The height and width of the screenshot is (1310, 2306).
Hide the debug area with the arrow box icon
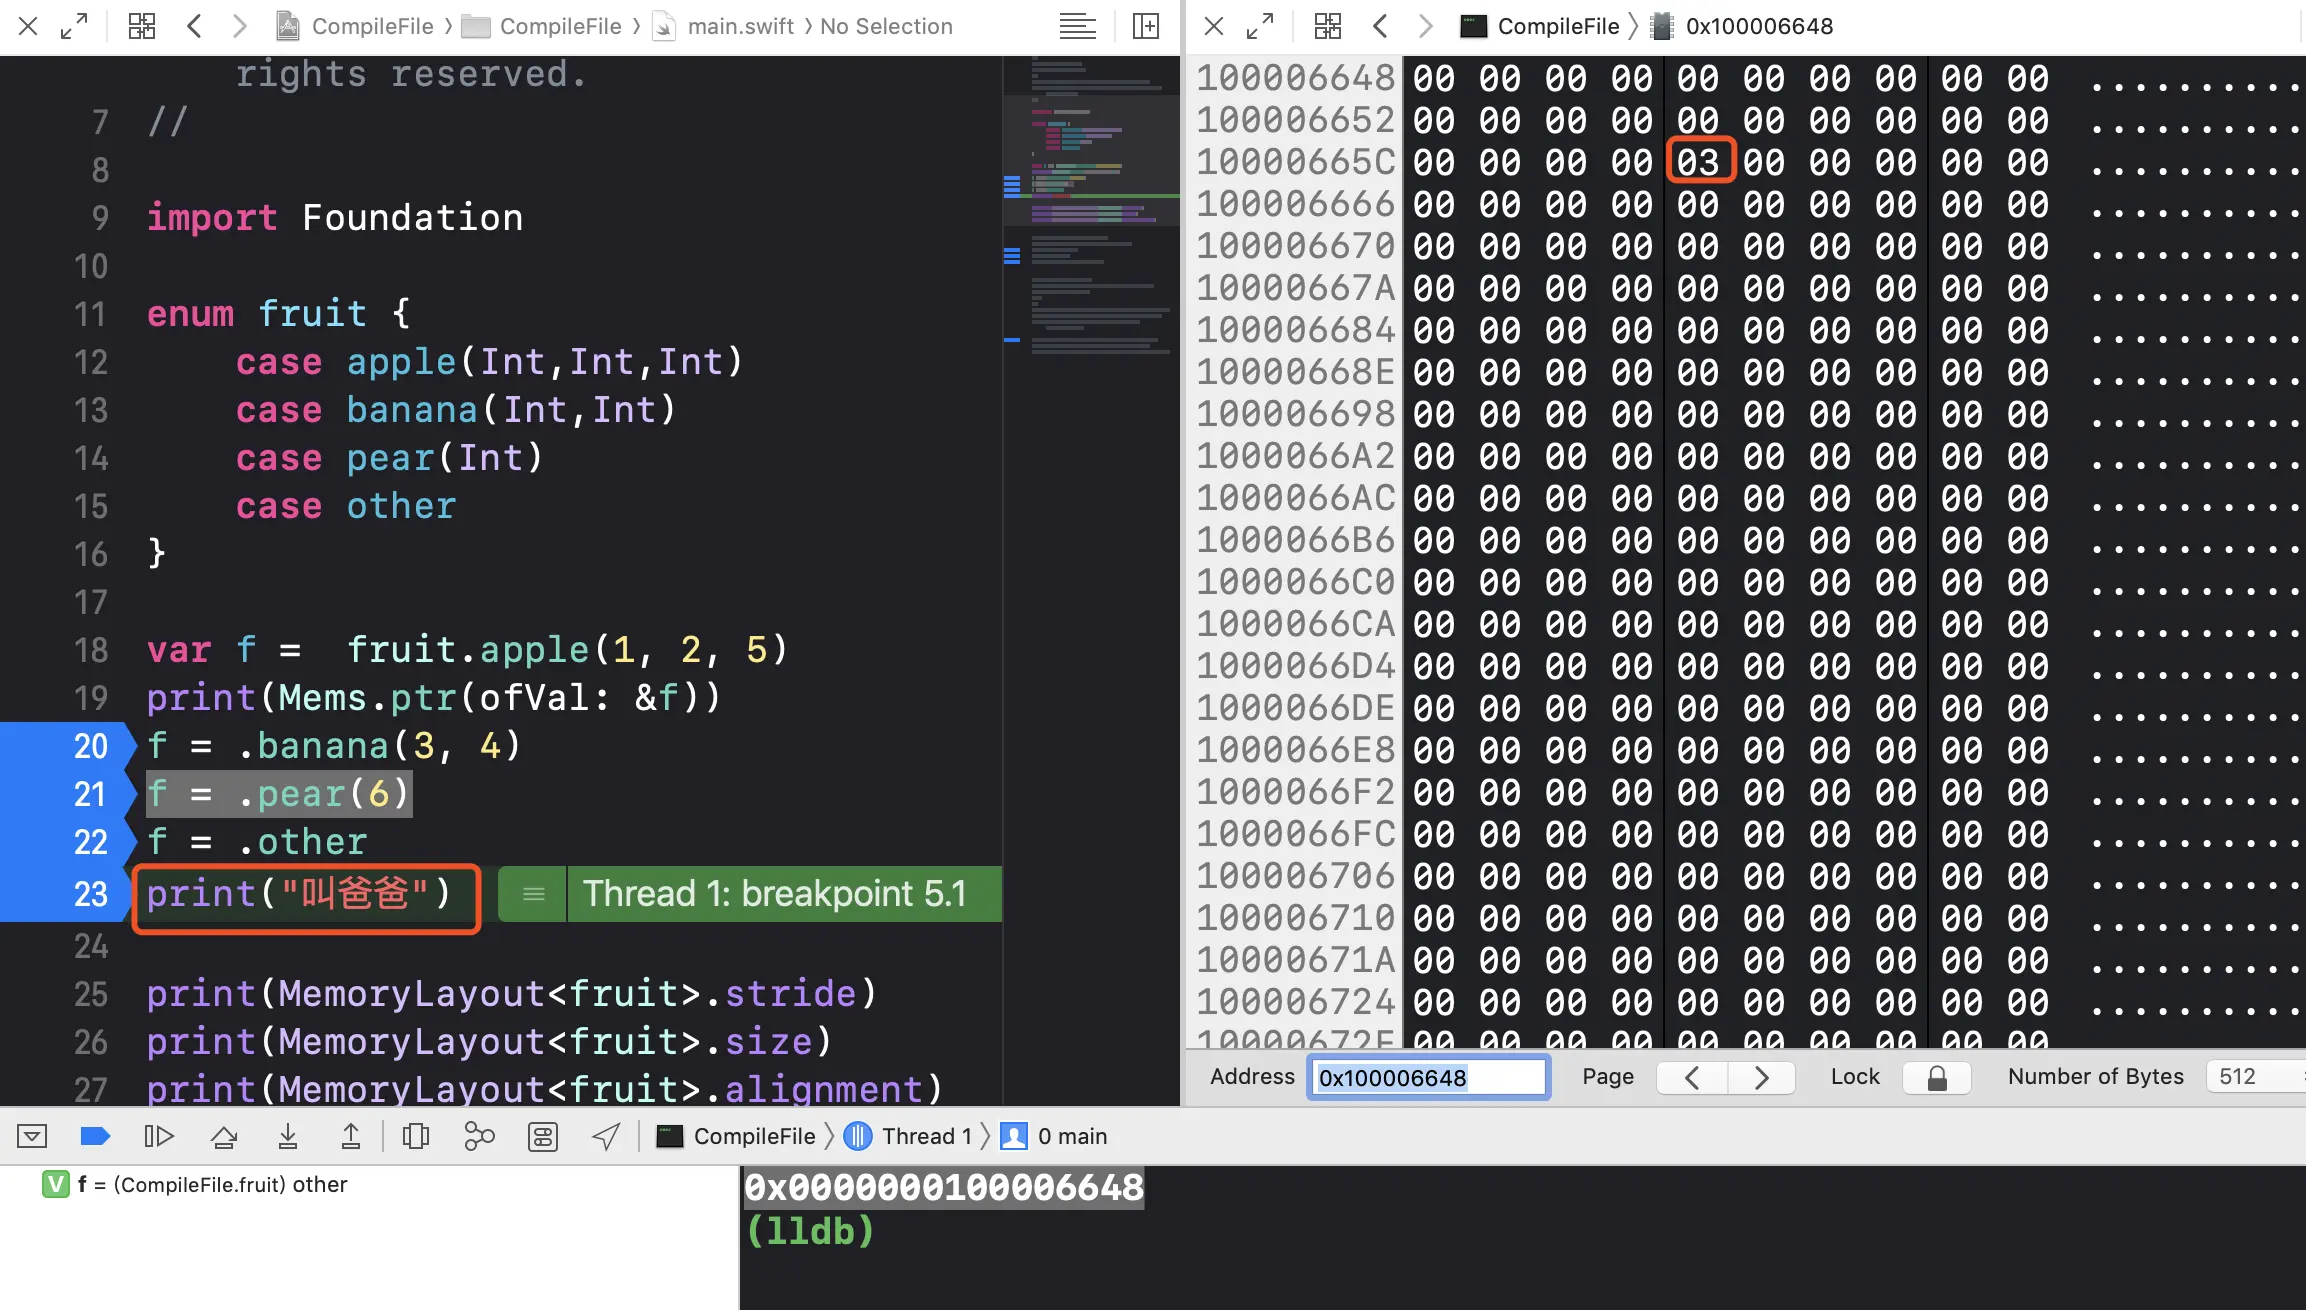(x=32, y=1136)
